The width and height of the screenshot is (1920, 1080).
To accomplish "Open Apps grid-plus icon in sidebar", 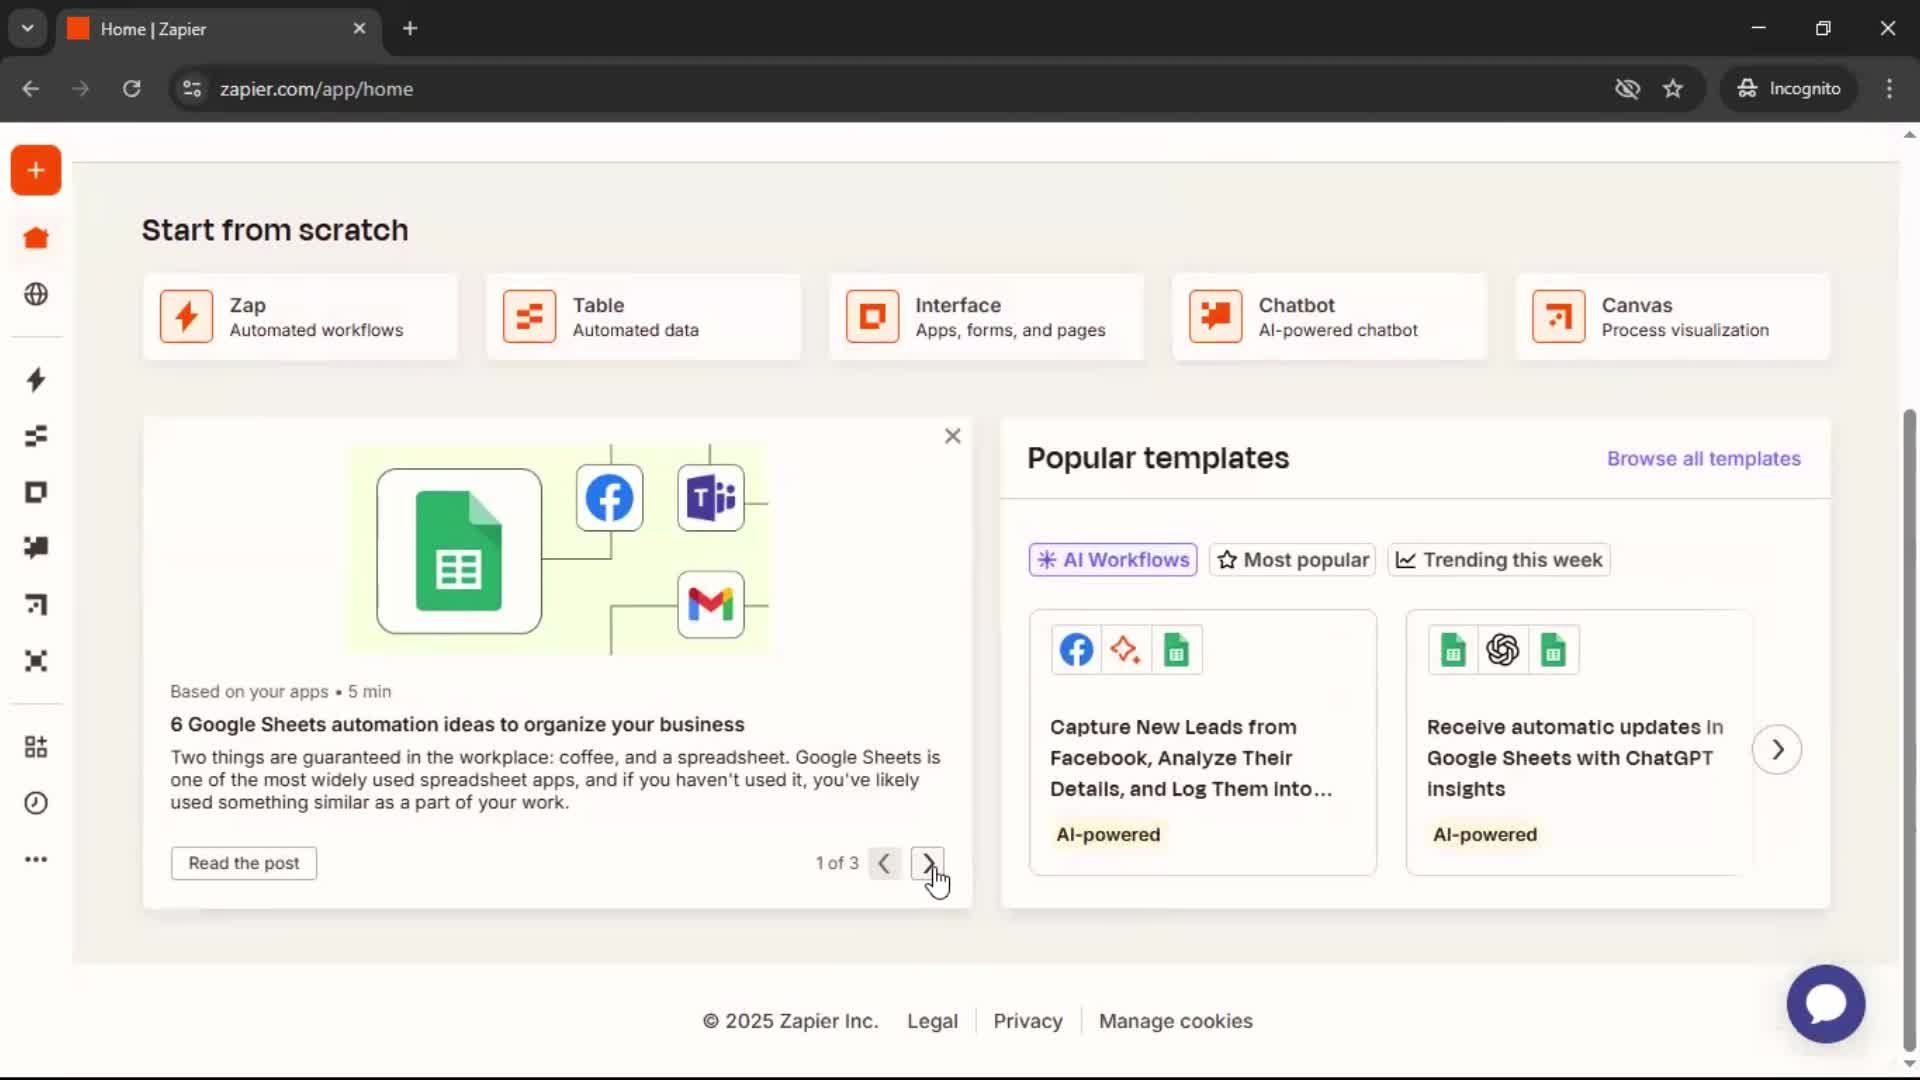I will pos(36,747).
